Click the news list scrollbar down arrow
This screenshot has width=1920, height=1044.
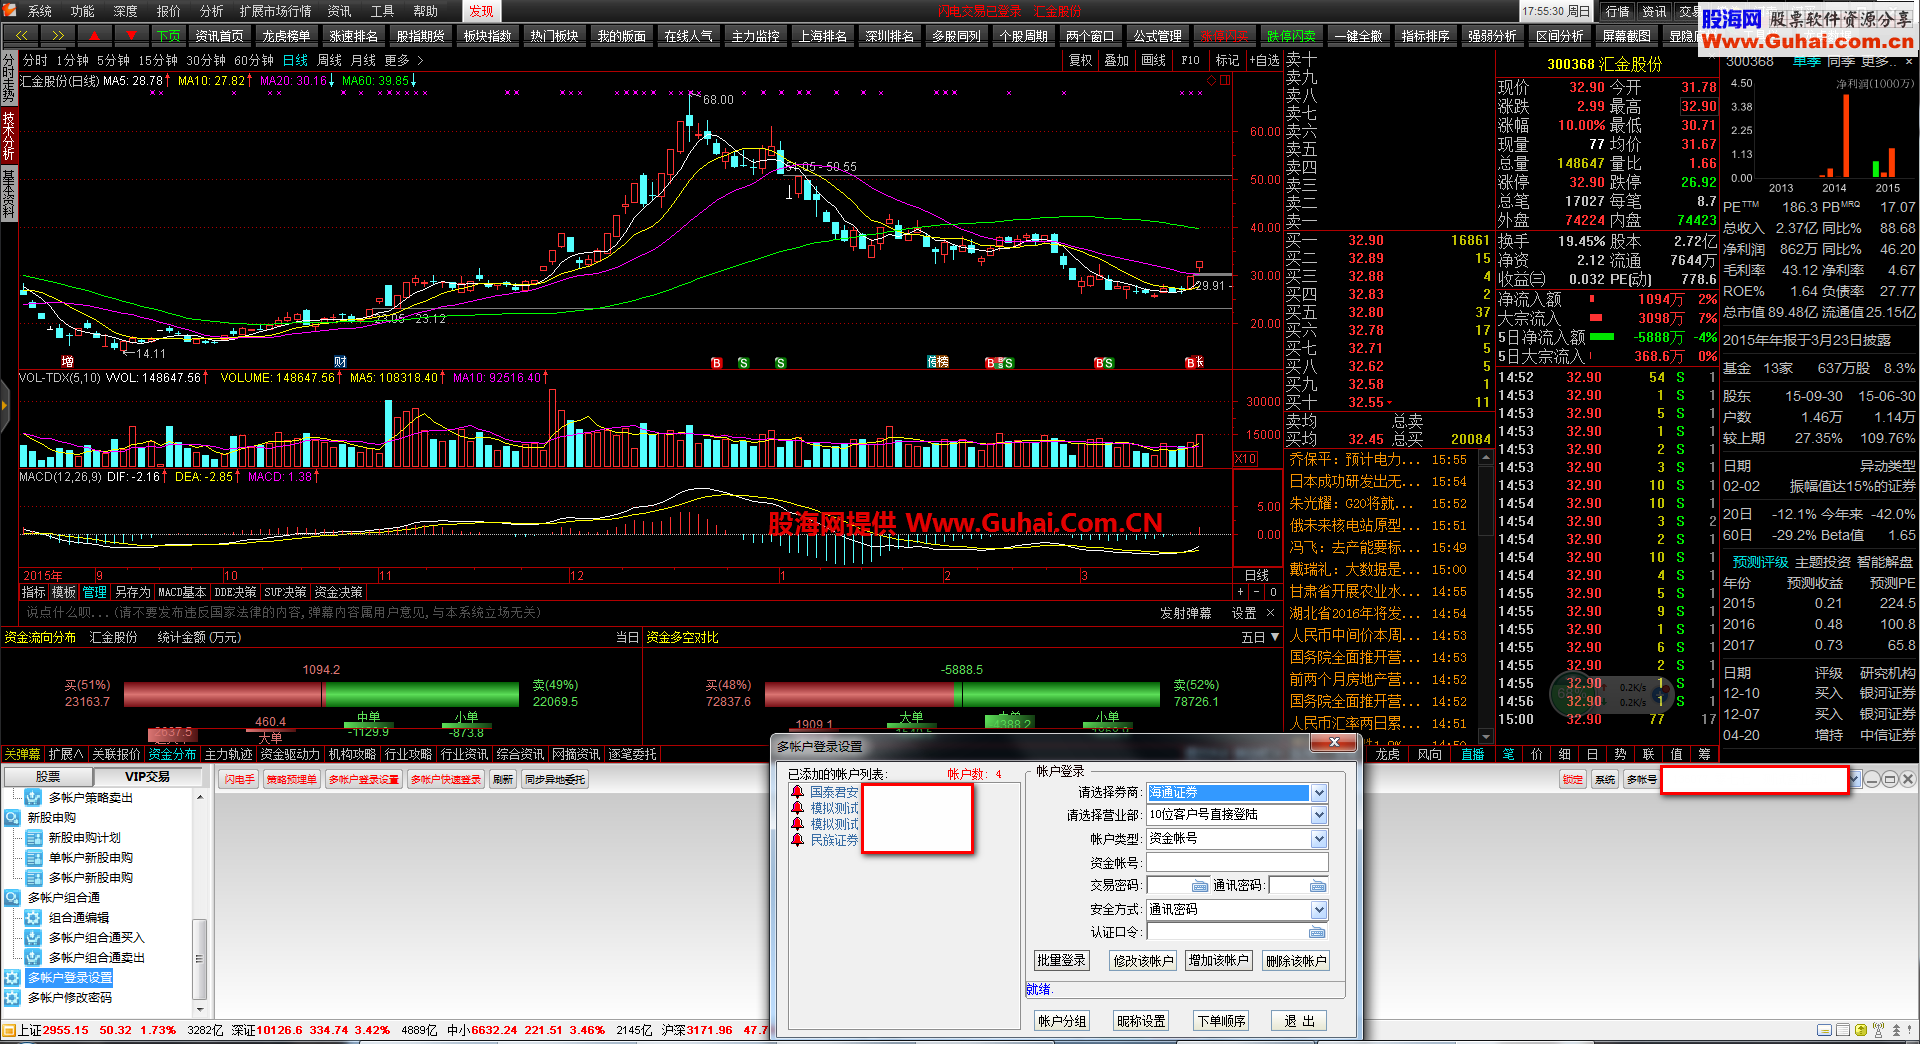point(1486,737)
